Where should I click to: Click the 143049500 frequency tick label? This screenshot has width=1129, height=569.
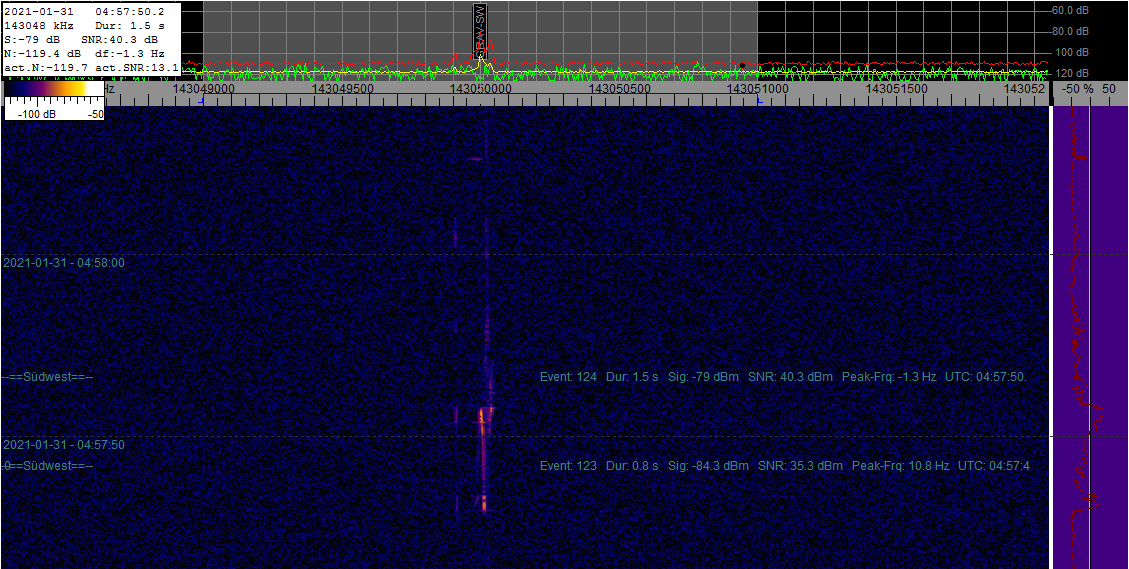[341, 88]
